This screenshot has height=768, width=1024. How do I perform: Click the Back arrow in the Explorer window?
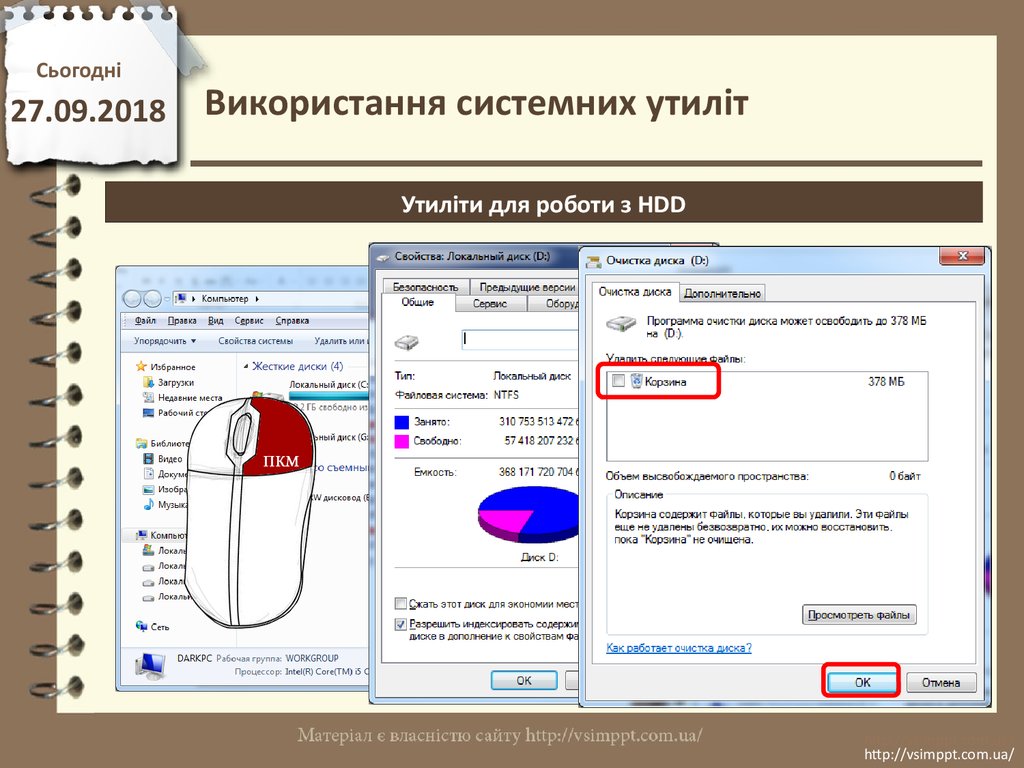(x=131, y=298)
